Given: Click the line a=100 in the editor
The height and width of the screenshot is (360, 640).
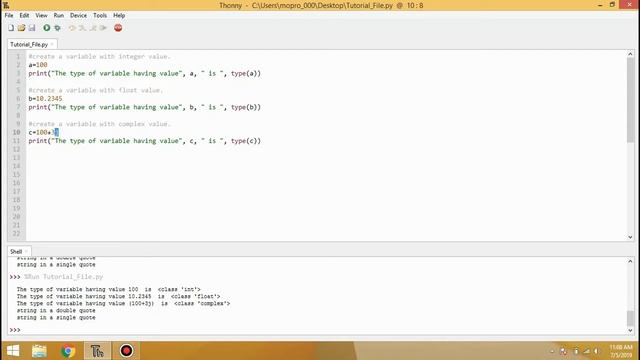Looking at the screenshot, I should pos(38,64).
